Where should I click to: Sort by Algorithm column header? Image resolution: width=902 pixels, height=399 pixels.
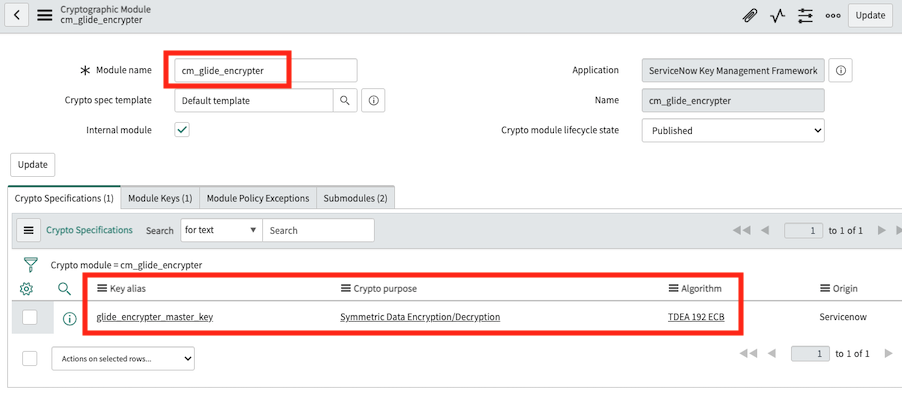click(x=701, y=289)
